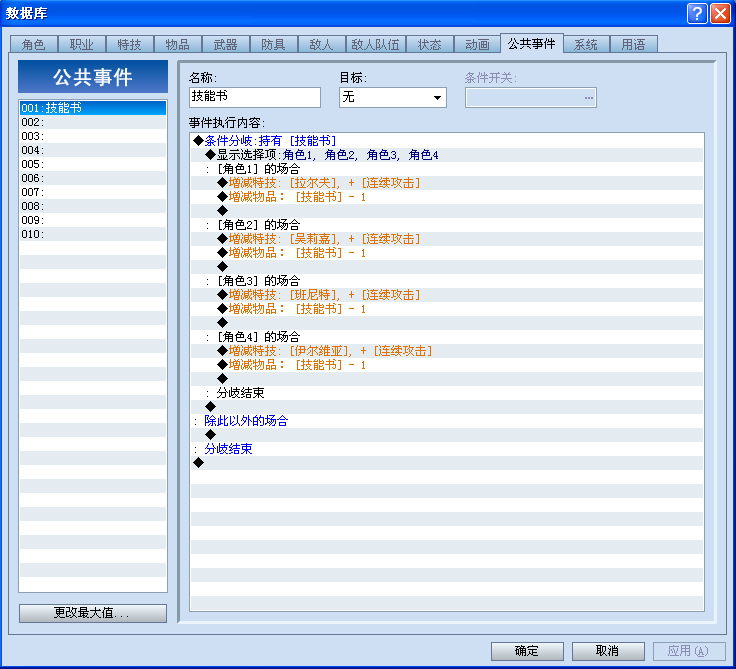Select the [角色3] 的场合 line
Viewport: 736px width, 669px height.
[x=447, y=281]
